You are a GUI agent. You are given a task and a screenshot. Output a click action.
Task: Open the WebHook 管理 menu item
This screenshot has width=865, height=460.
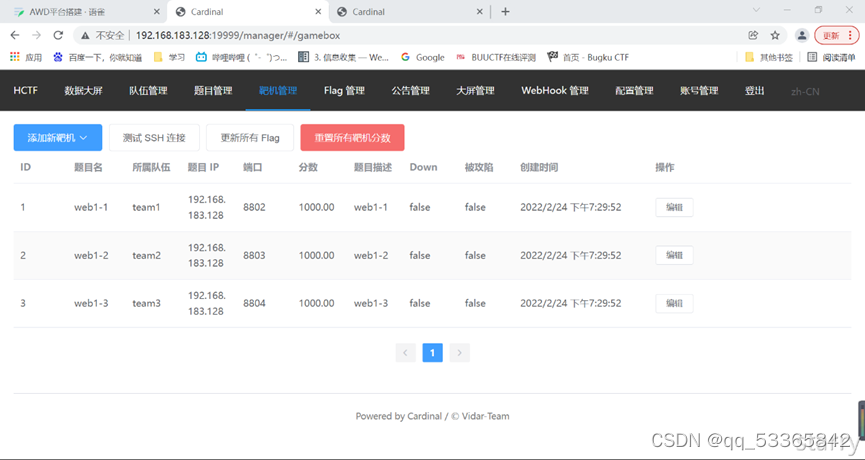555,90
